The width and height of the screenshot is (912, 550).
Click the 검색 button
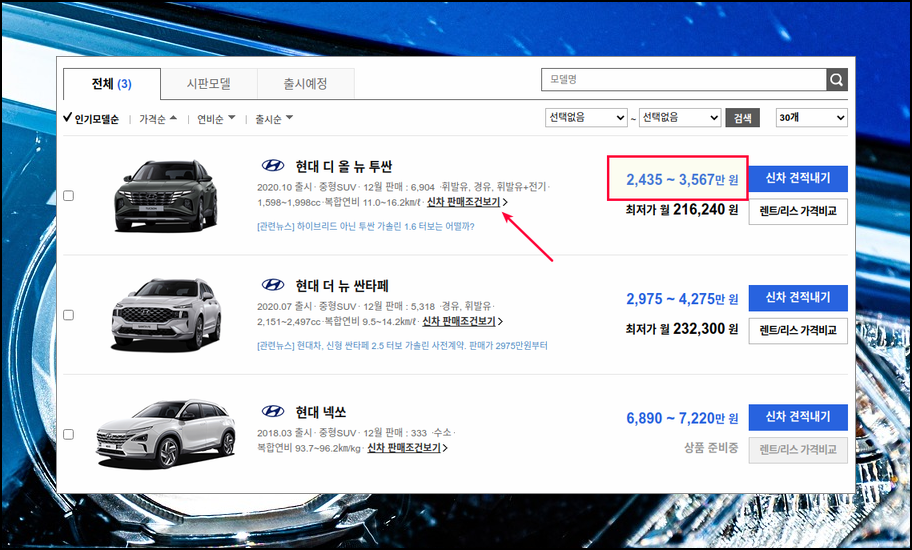(x=742, y=118)
